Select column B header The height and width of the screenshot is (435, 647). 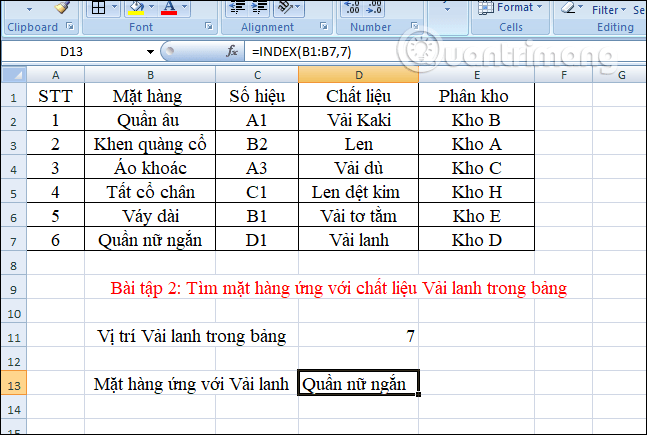point(150,75)
